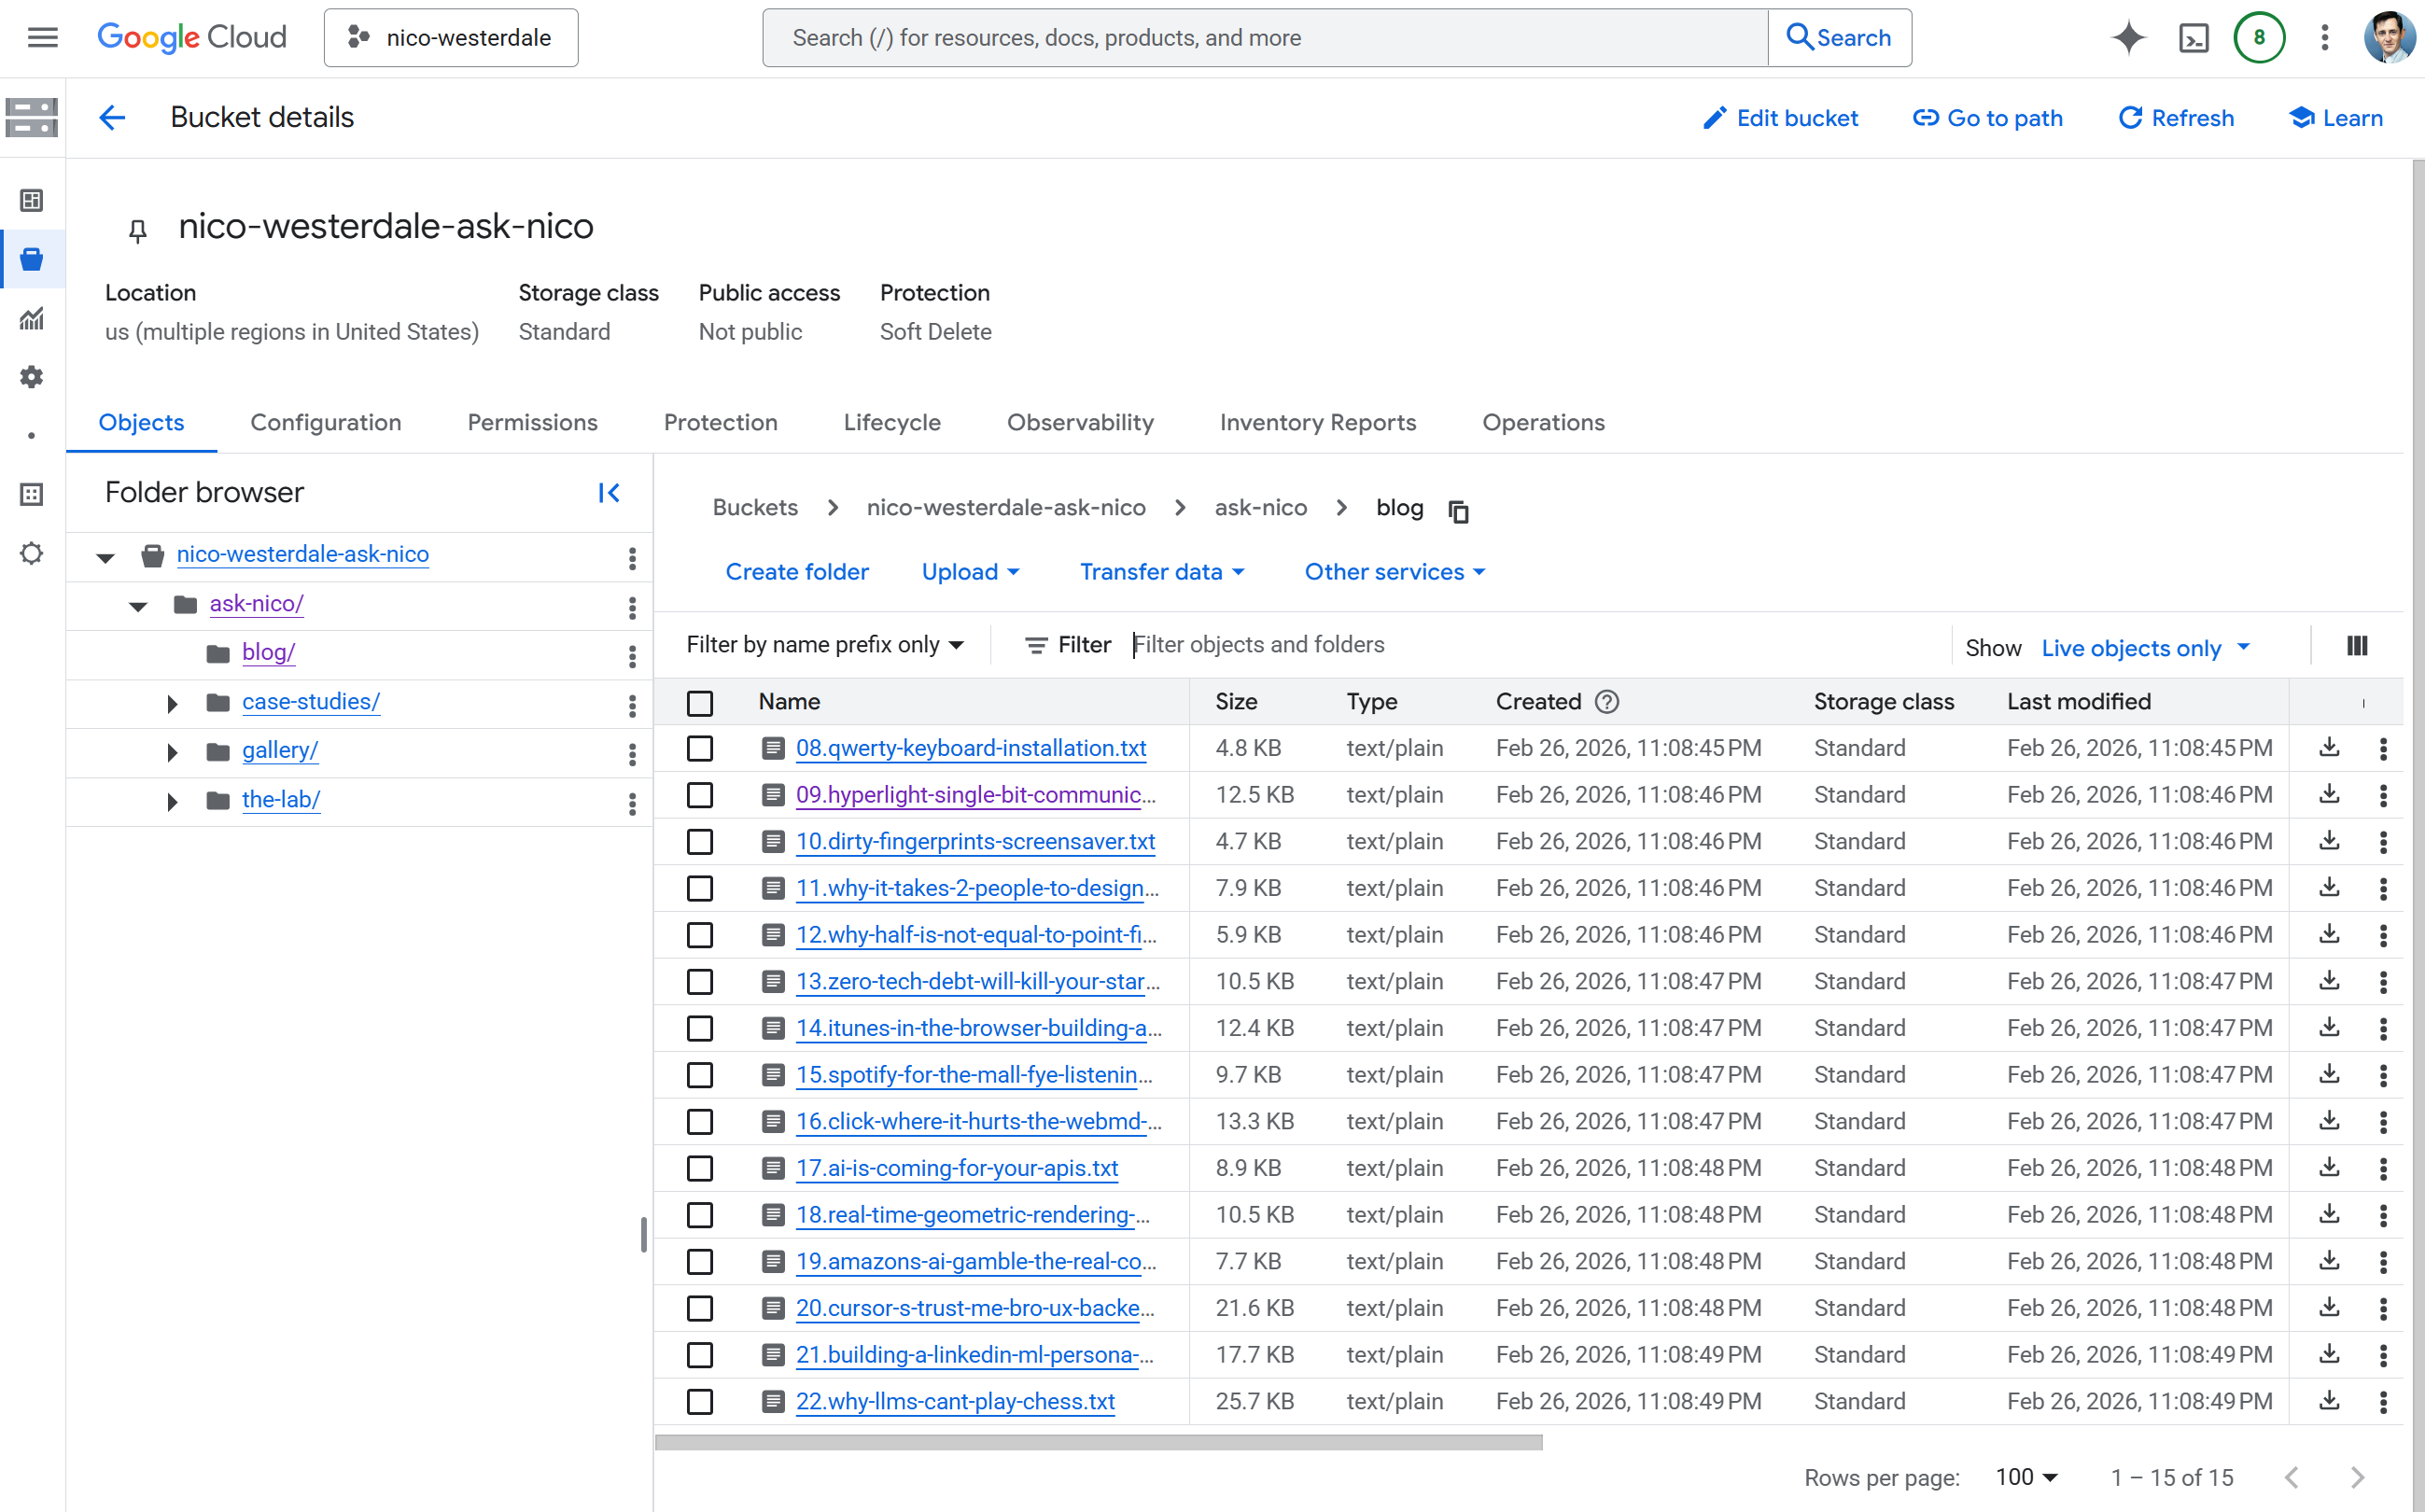Activate Cloud Shell from the top bar
2425x1512 pixels.
[2193, 37]
